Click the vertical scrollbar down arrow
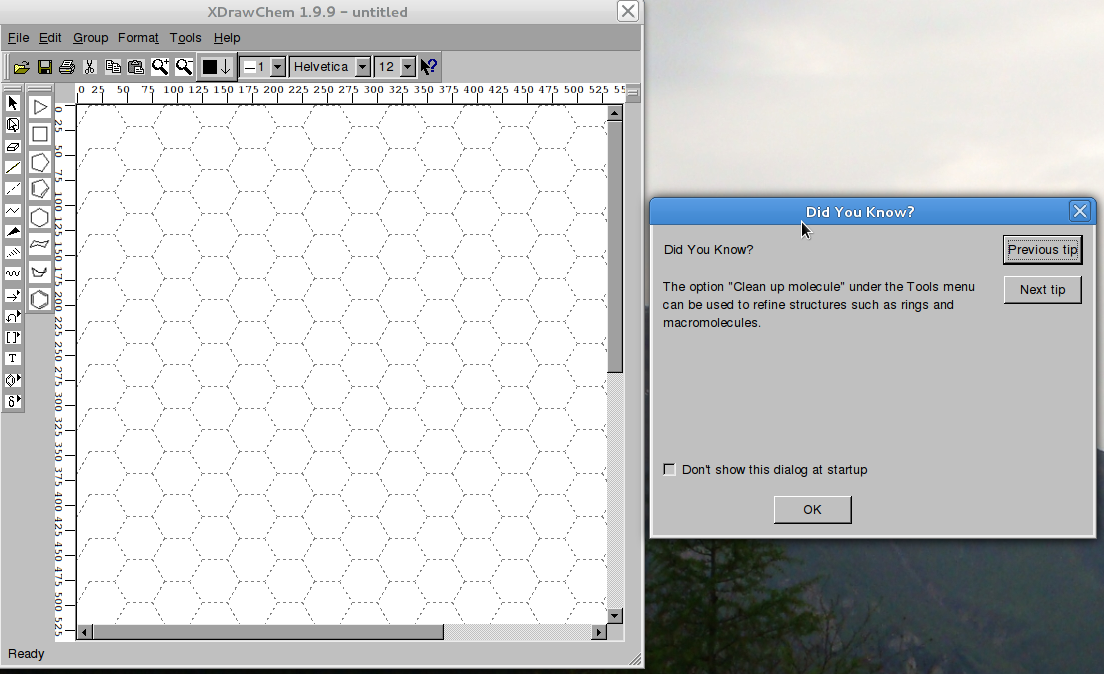This screenshot has width=1104, height=674. click(x=615, y=616)
